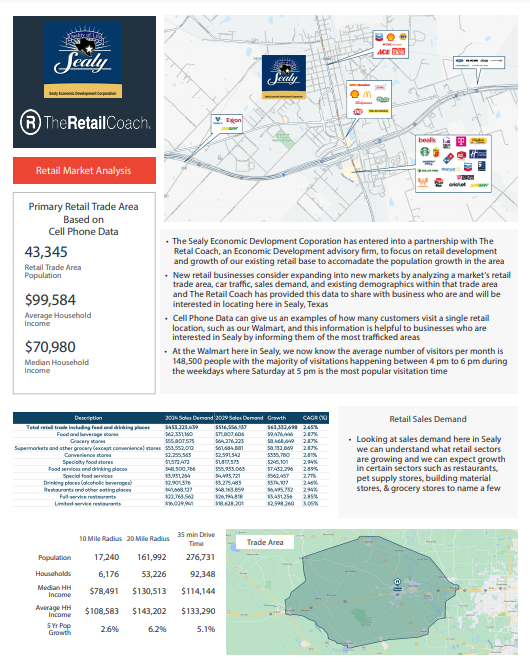This screenshot has height=662, width=530.
Task: Click the 'Full-service restaurants' row label
Action: point(88,497)
